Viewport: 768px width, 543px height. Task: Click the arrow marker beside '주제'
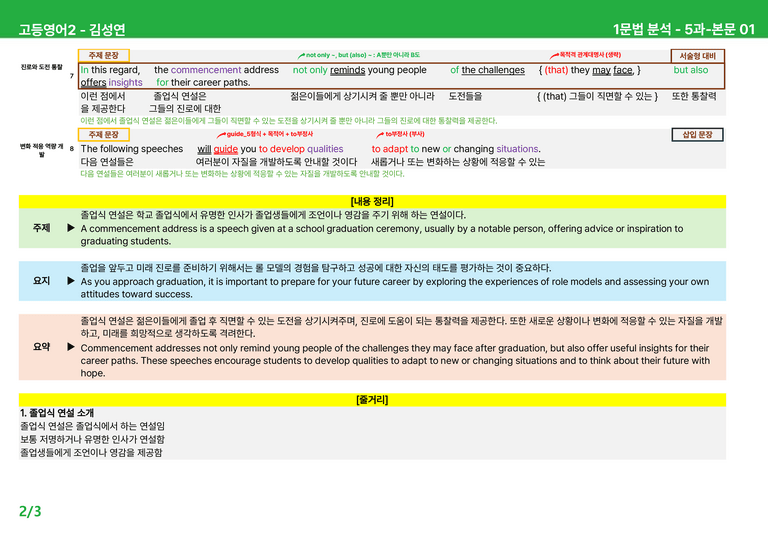point(71,228)
